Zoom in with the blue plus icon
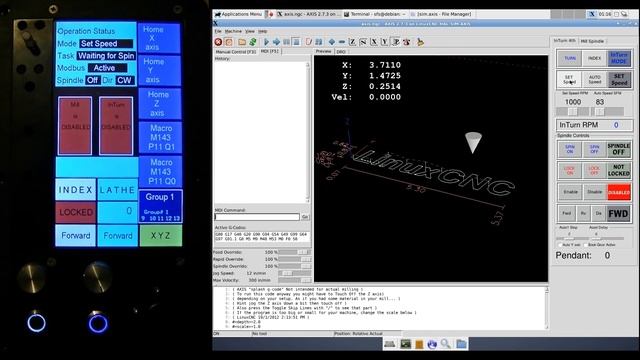This screenshot has height=360, width=640. [x=332, y=42]
